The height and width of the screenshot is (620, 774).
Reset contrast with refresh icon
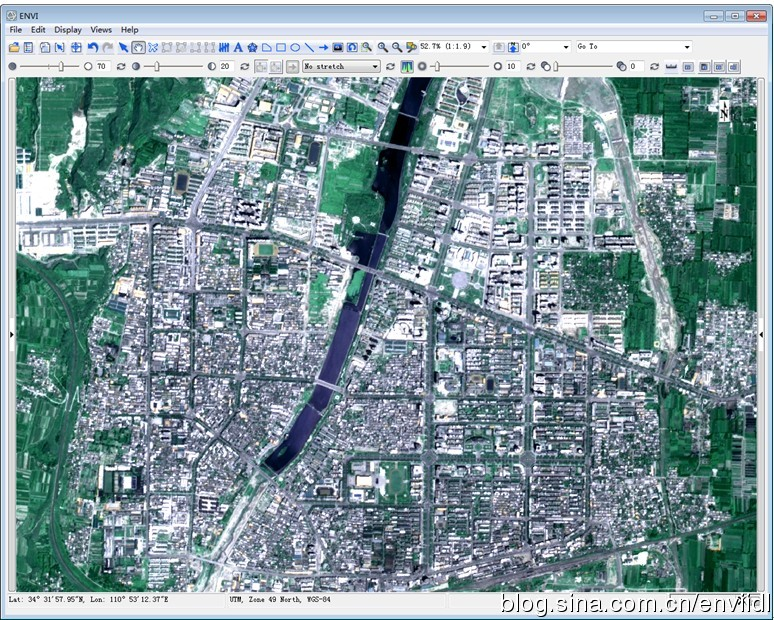coord(244,66)
